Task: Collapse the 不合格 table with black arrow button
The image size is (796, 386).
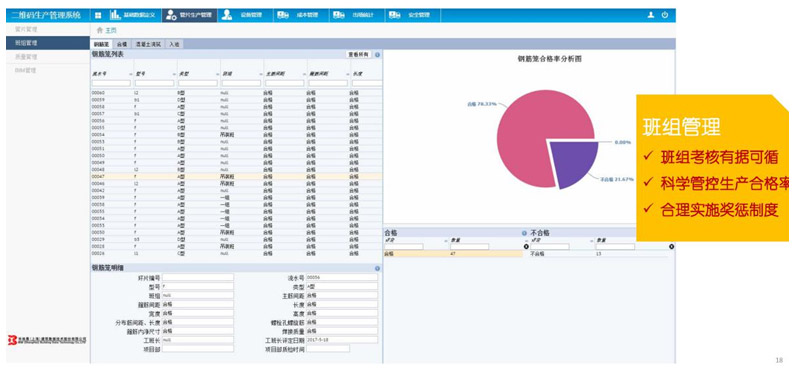Action: pos(671,246)
